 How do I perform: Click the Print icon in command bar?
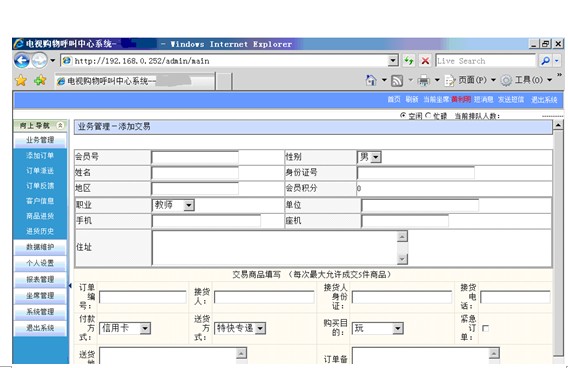423,80
